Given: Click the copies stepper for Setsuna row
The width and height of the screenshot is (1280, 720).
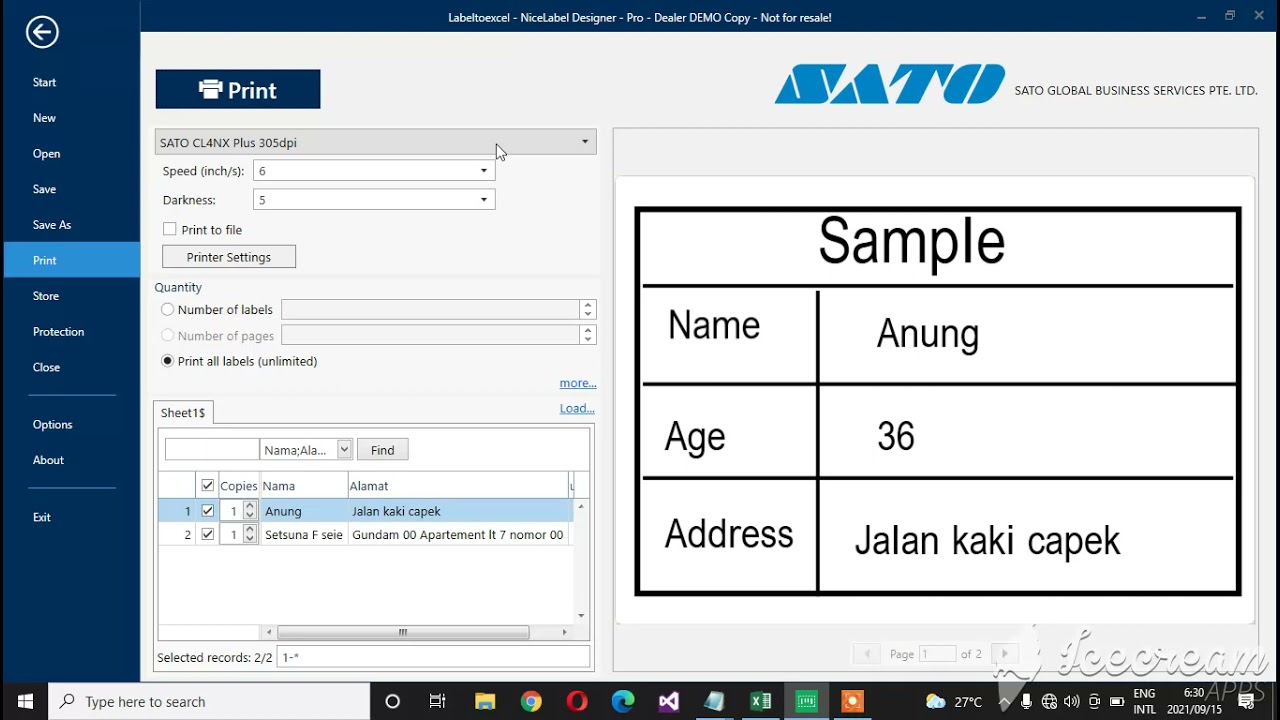Looking at the screenshot, I should [250, 535].
